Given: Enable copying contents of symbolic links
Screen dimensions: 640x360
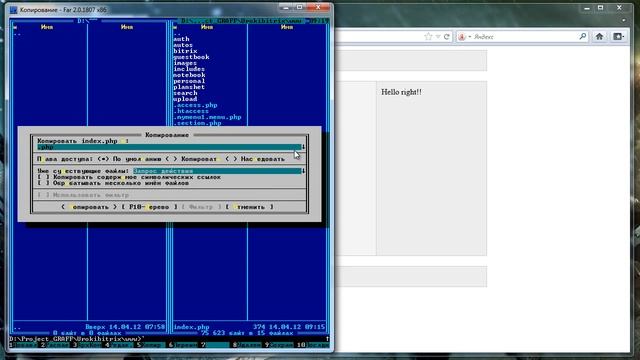Looking at the screenshot, I should click(129, 177).
